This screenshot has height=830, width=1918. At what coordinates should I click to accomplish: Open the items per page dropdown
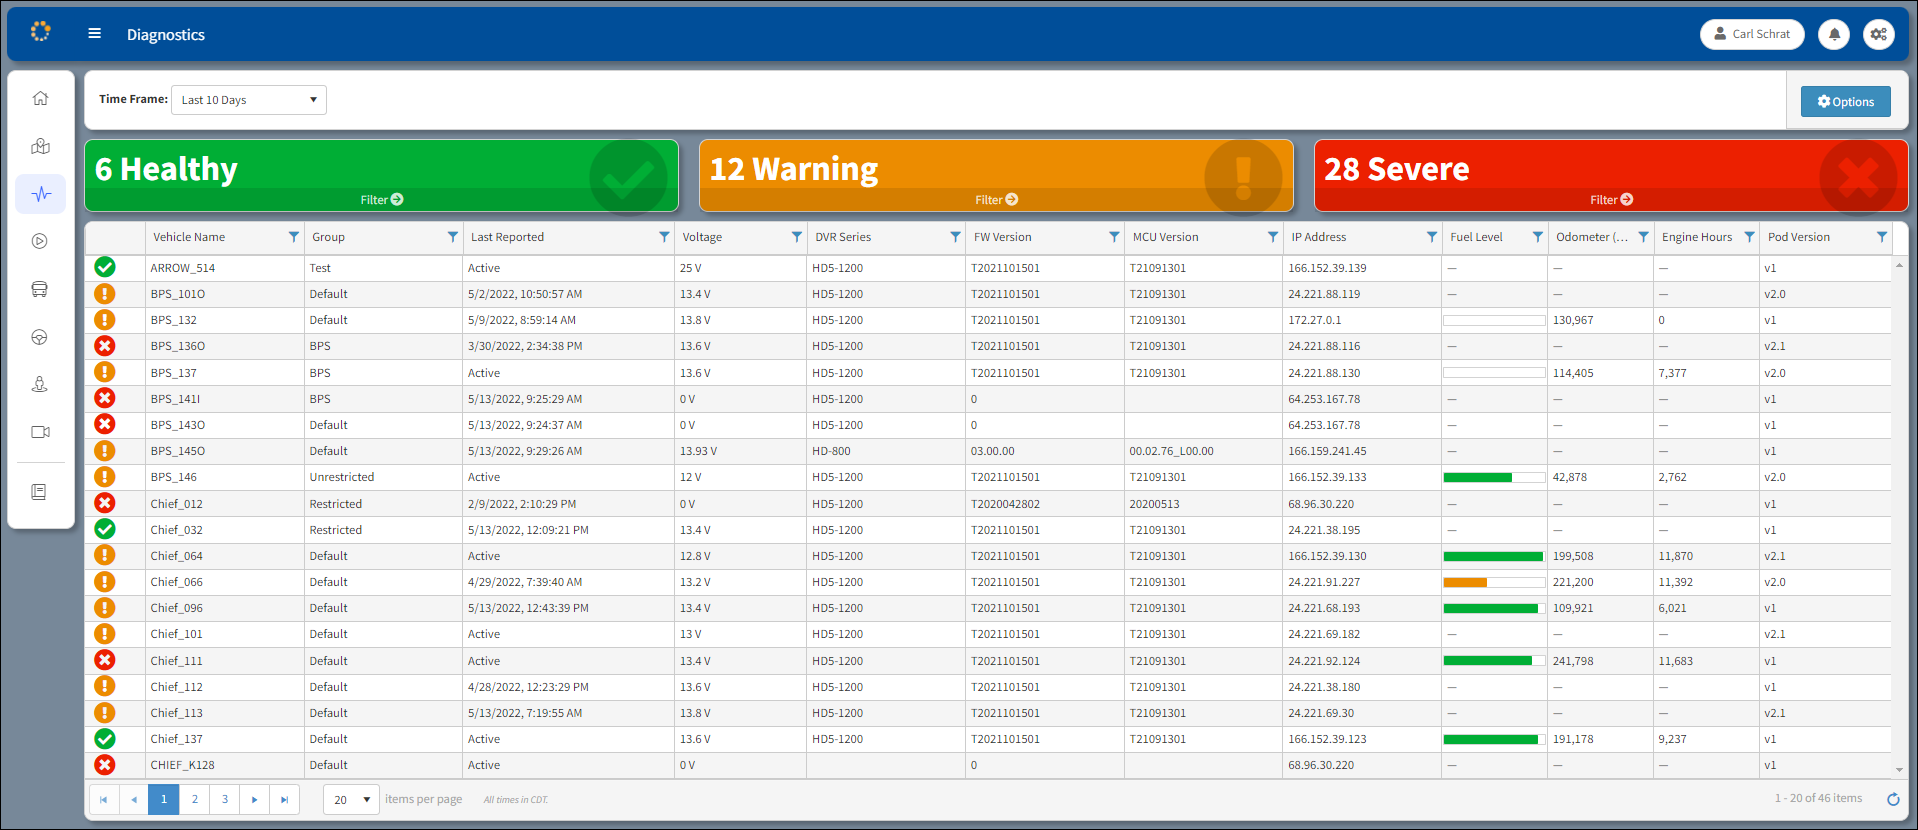351,799
